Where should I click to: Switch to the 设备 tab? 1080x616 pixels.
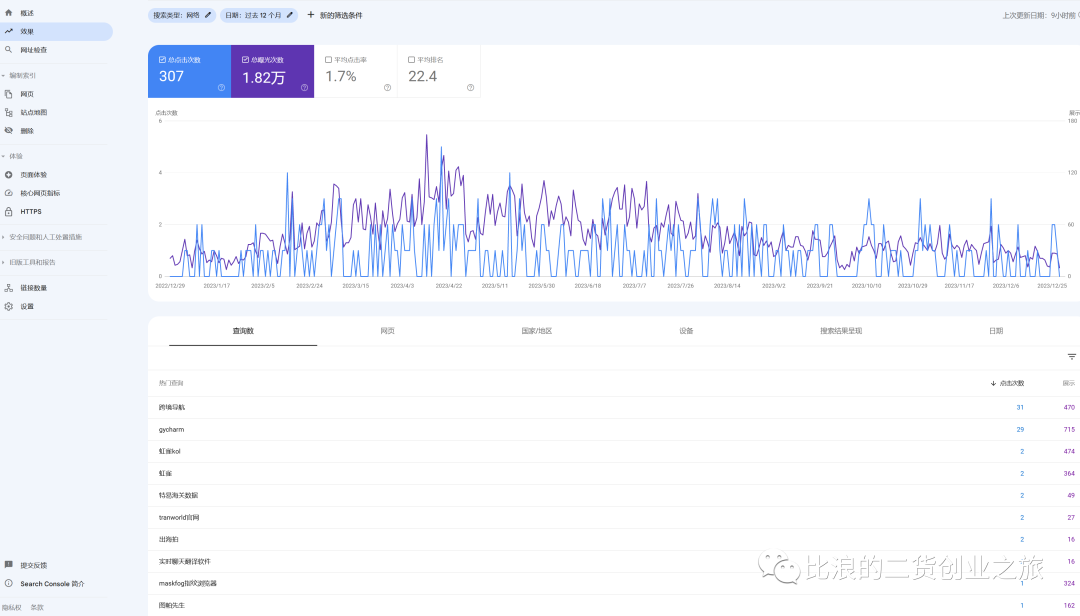coord(686,331)
